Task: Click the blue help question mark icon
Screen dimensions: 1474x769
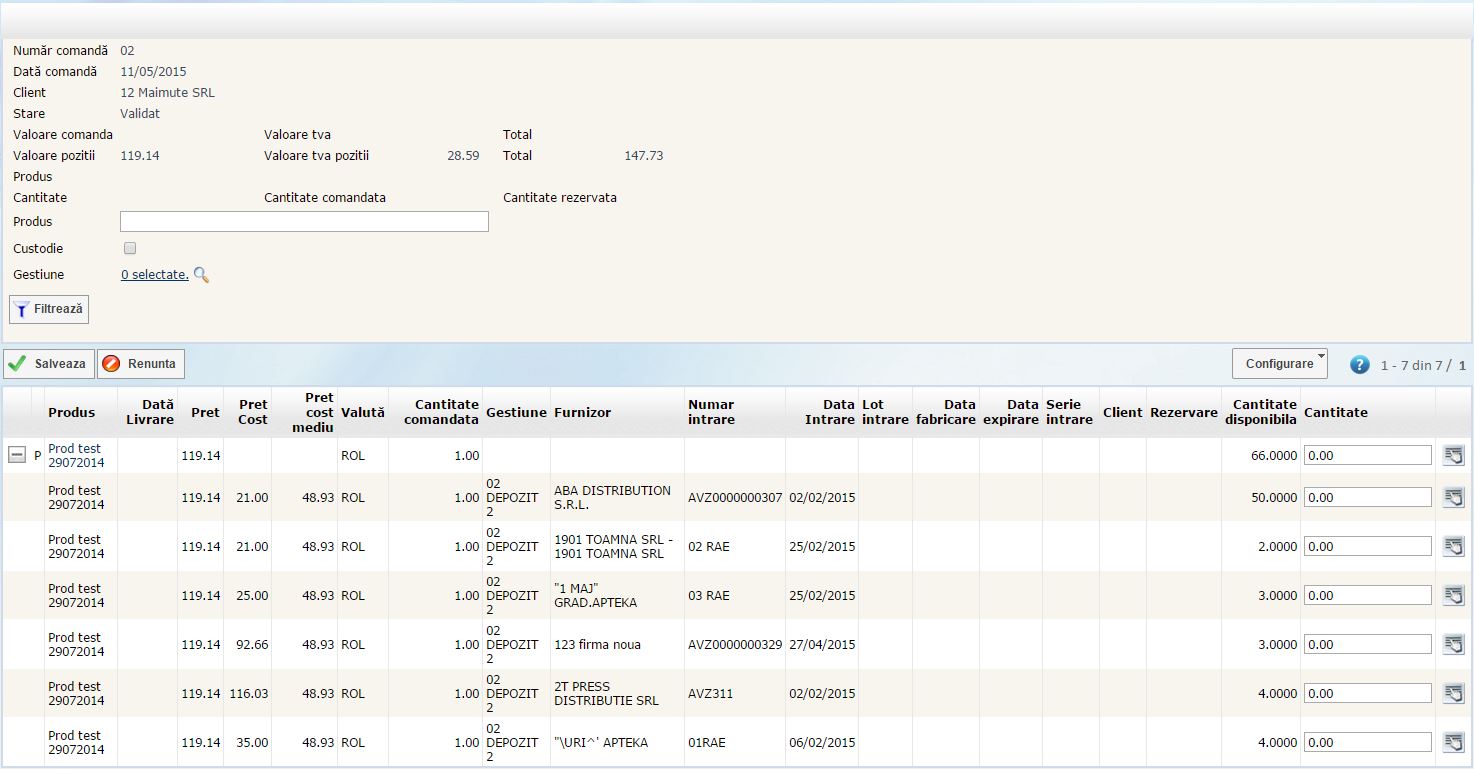Action: pos(1359,365)
